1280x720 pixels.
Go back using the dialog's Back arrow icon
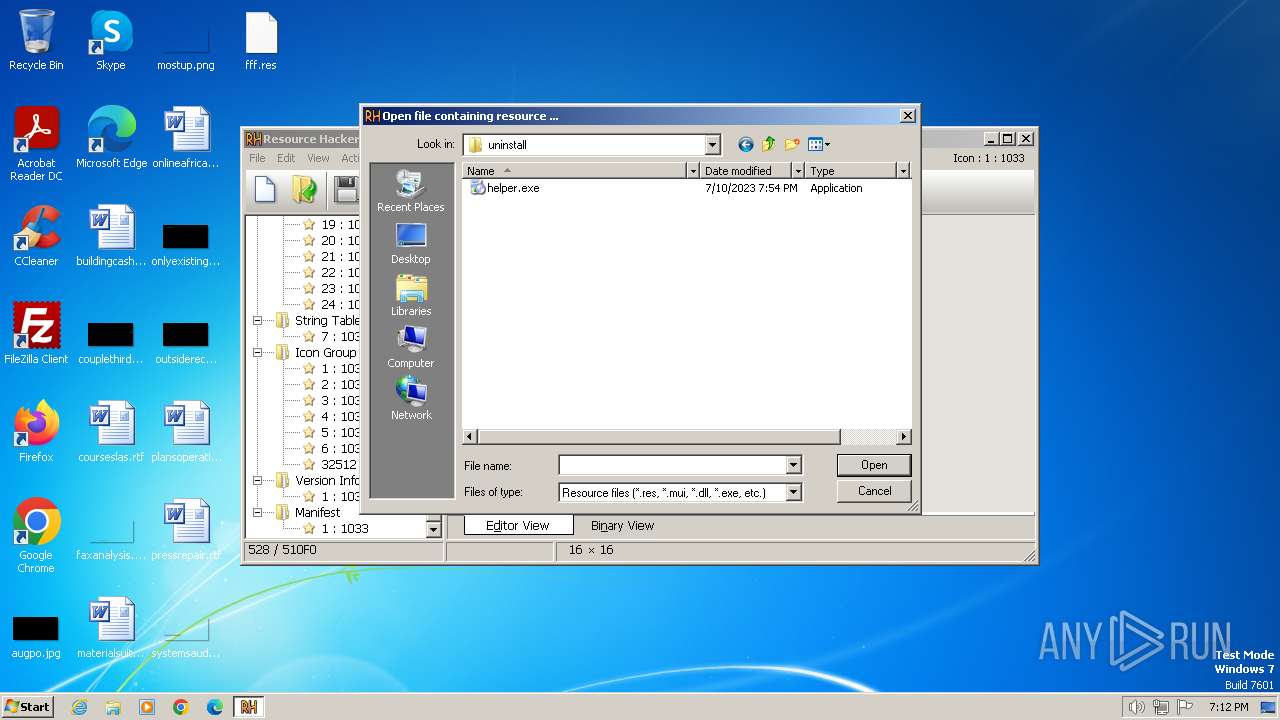coord(745,145)
